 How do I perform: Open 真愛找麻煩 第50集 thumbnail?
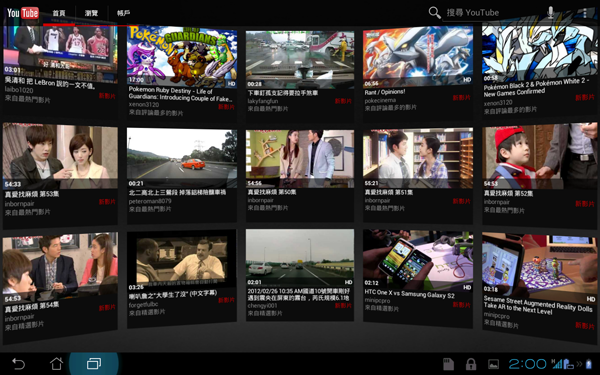[300, 158]
